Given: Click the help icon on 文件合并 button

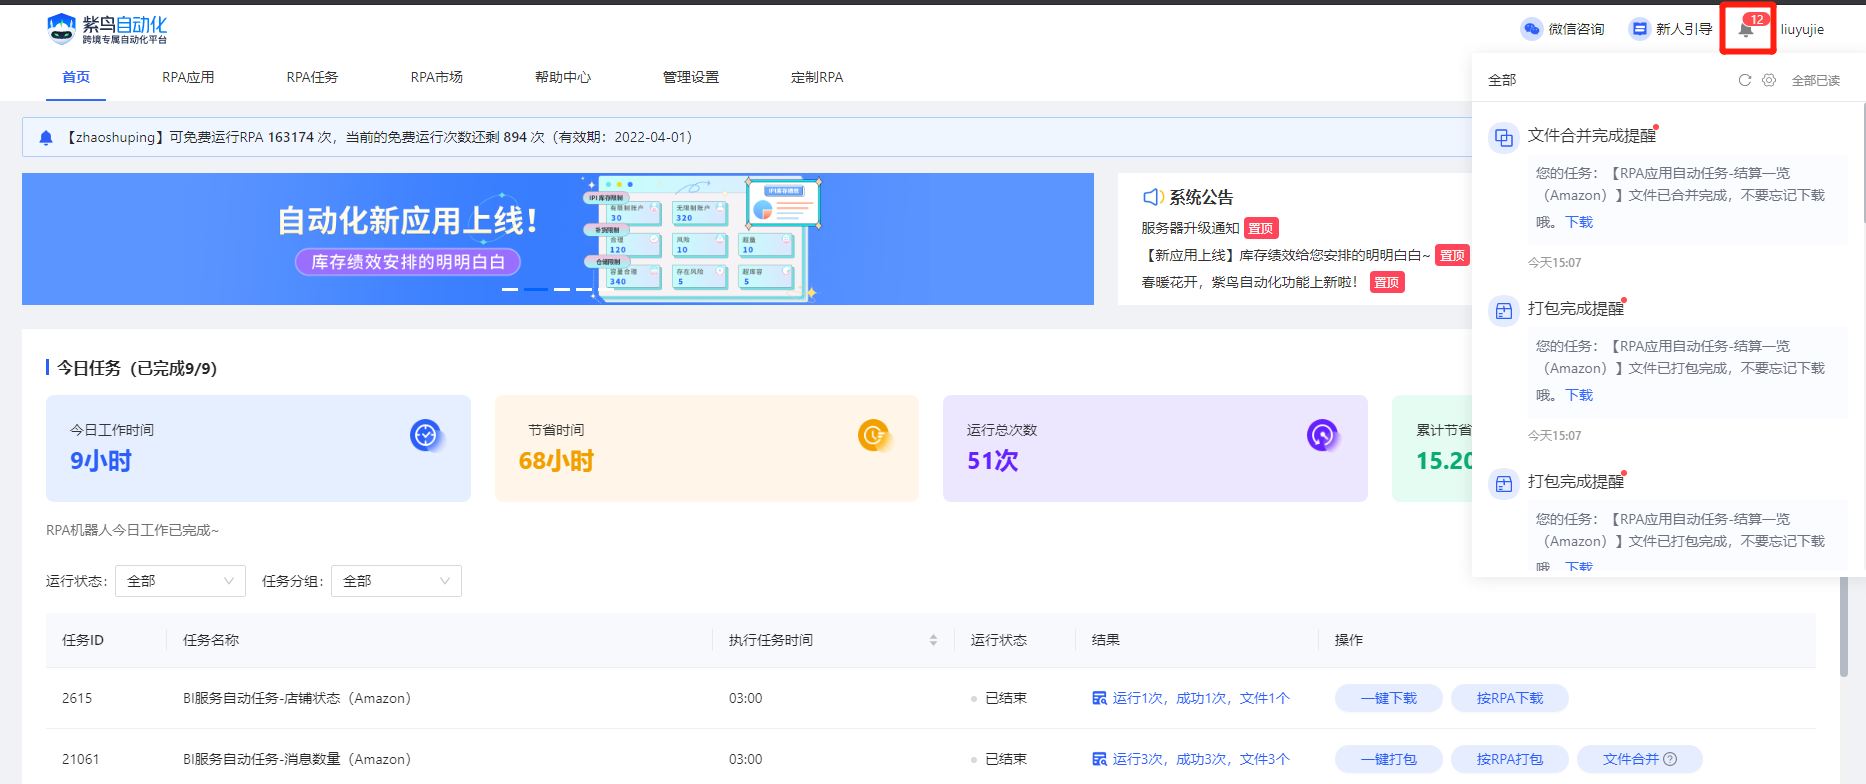Looking at the screenshot, I should (1670, 759).
